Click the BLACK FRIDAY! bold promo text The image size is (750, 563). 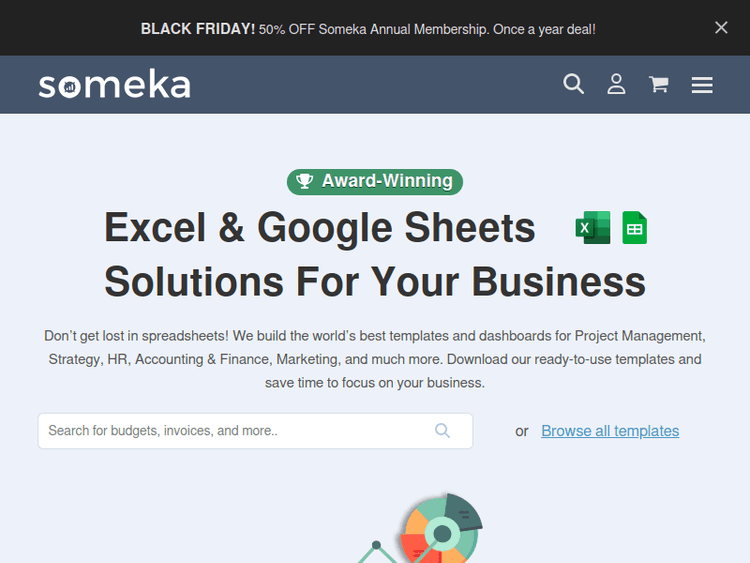pyautogui.click(x=198, y=29)
